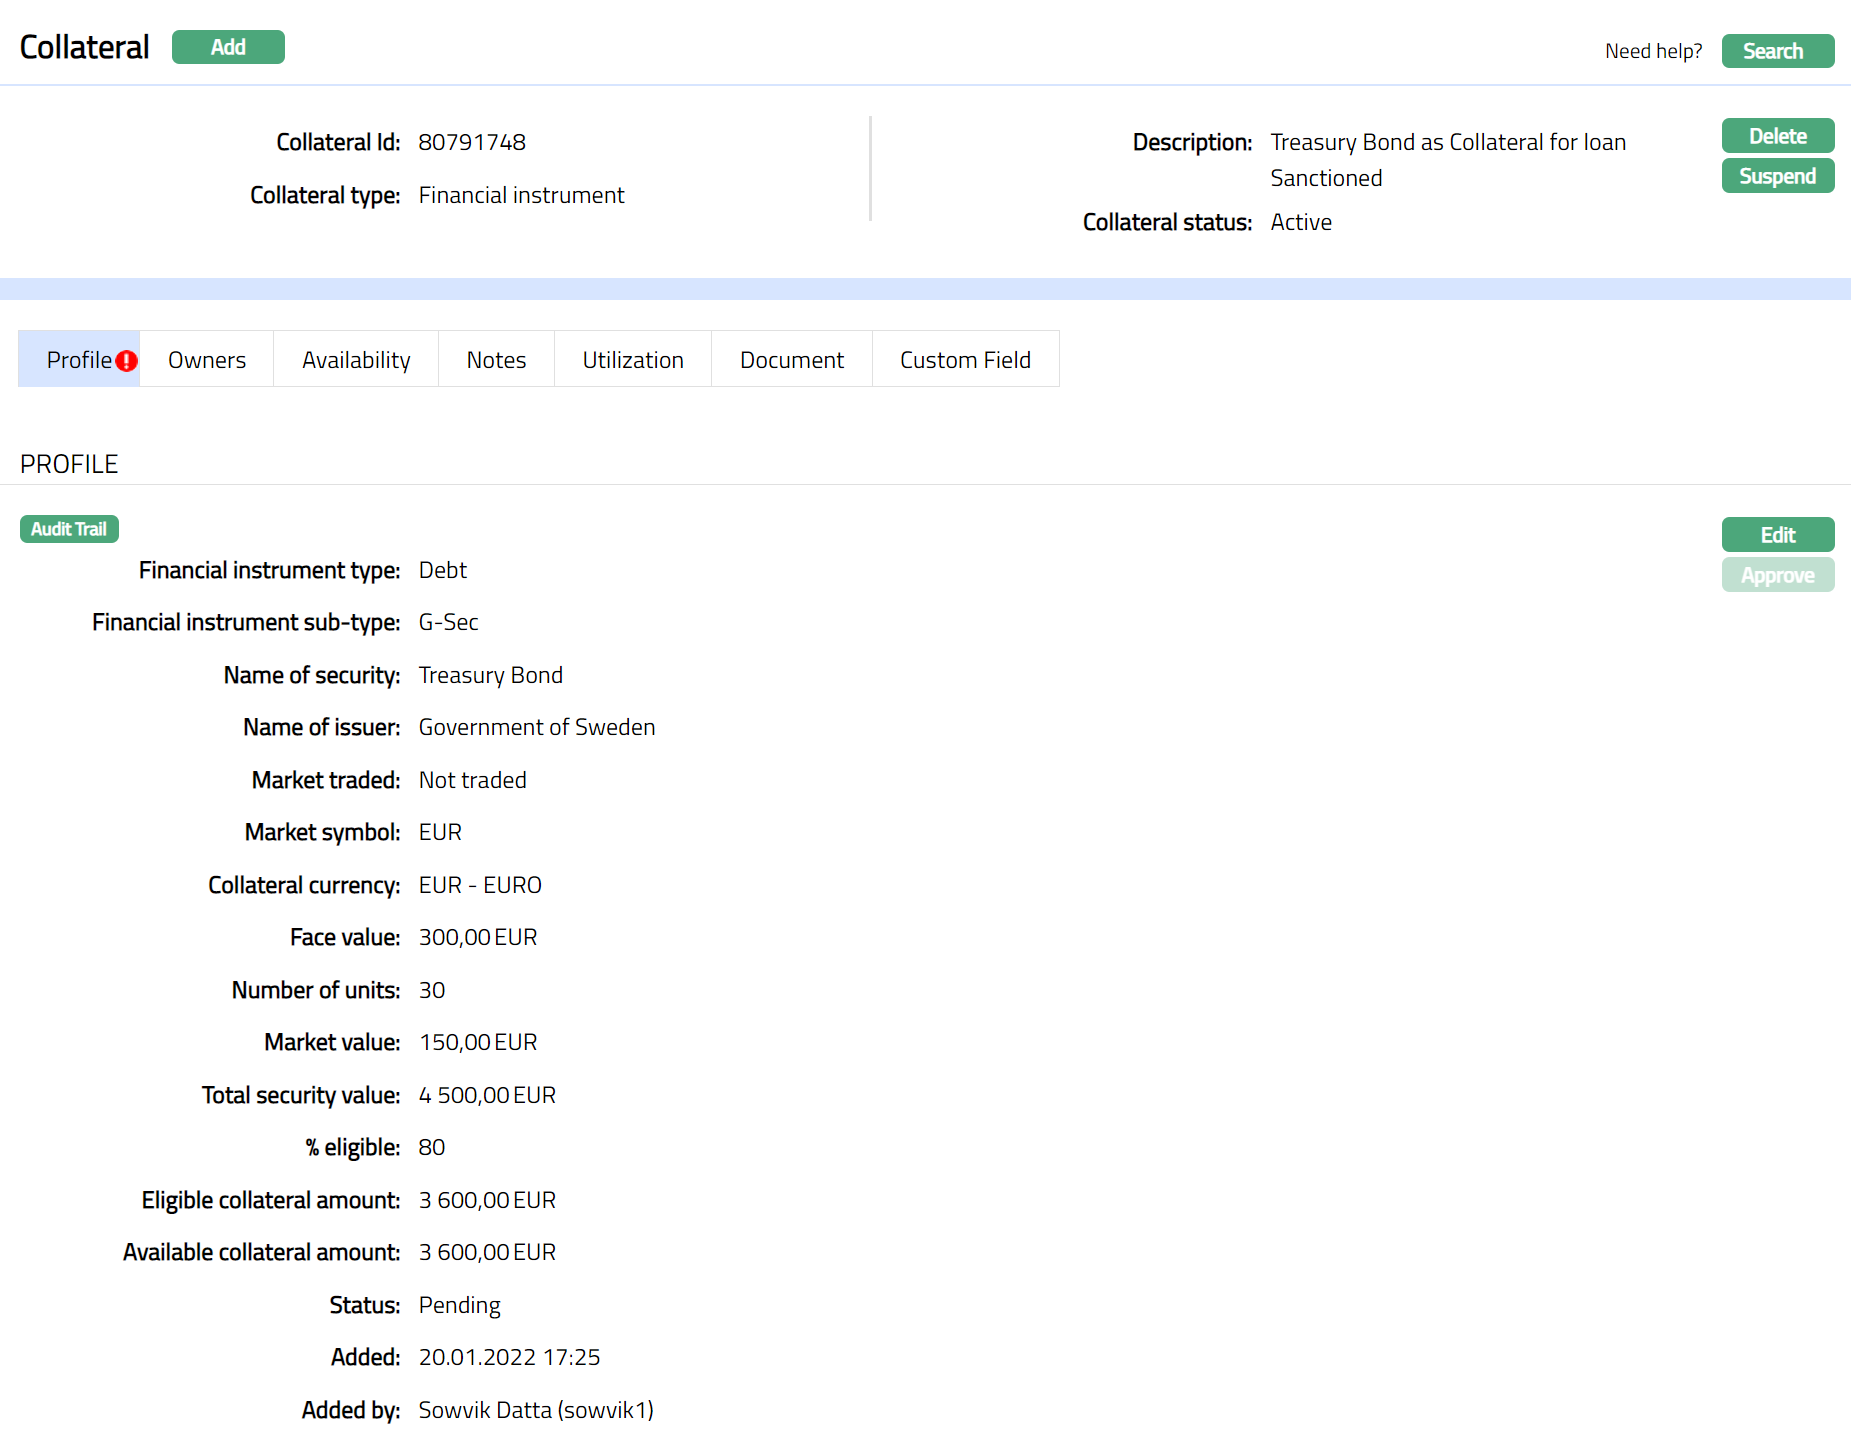
Task: Switch to the Document tab
Action: click(x=791, y=360)
